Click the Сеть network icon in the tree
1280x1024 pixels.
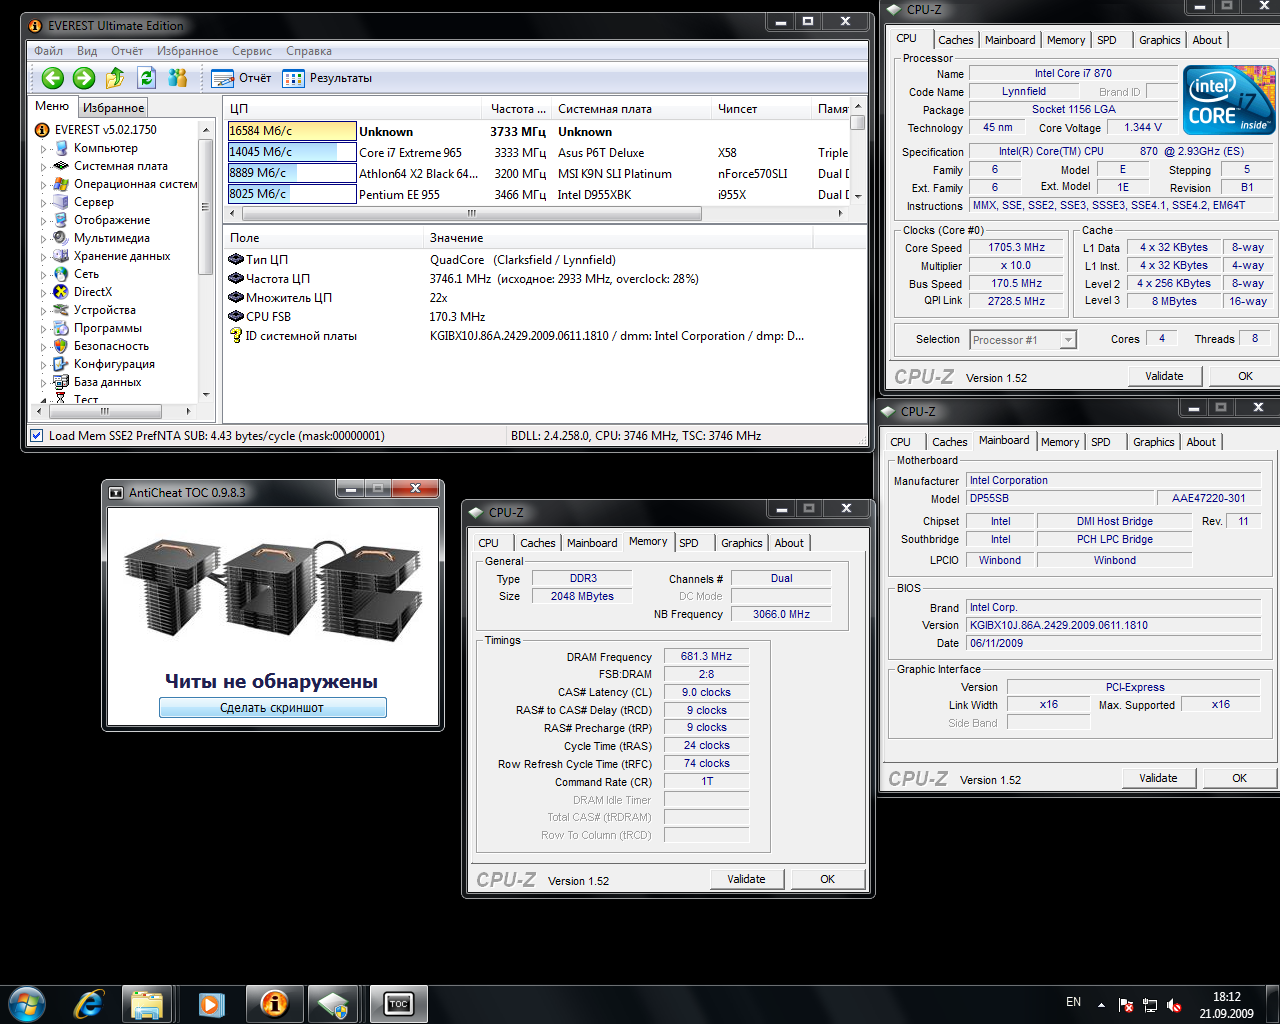(x=62, y=274)
